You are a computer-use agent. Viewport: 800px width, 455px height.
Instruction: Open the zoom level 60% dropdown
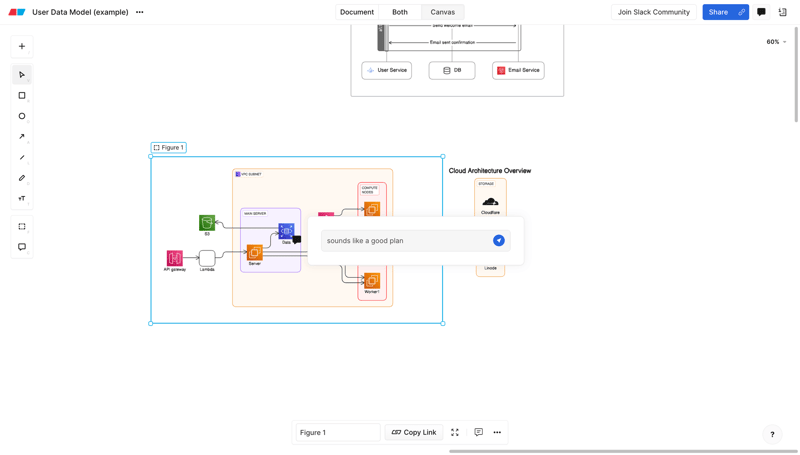776,42
